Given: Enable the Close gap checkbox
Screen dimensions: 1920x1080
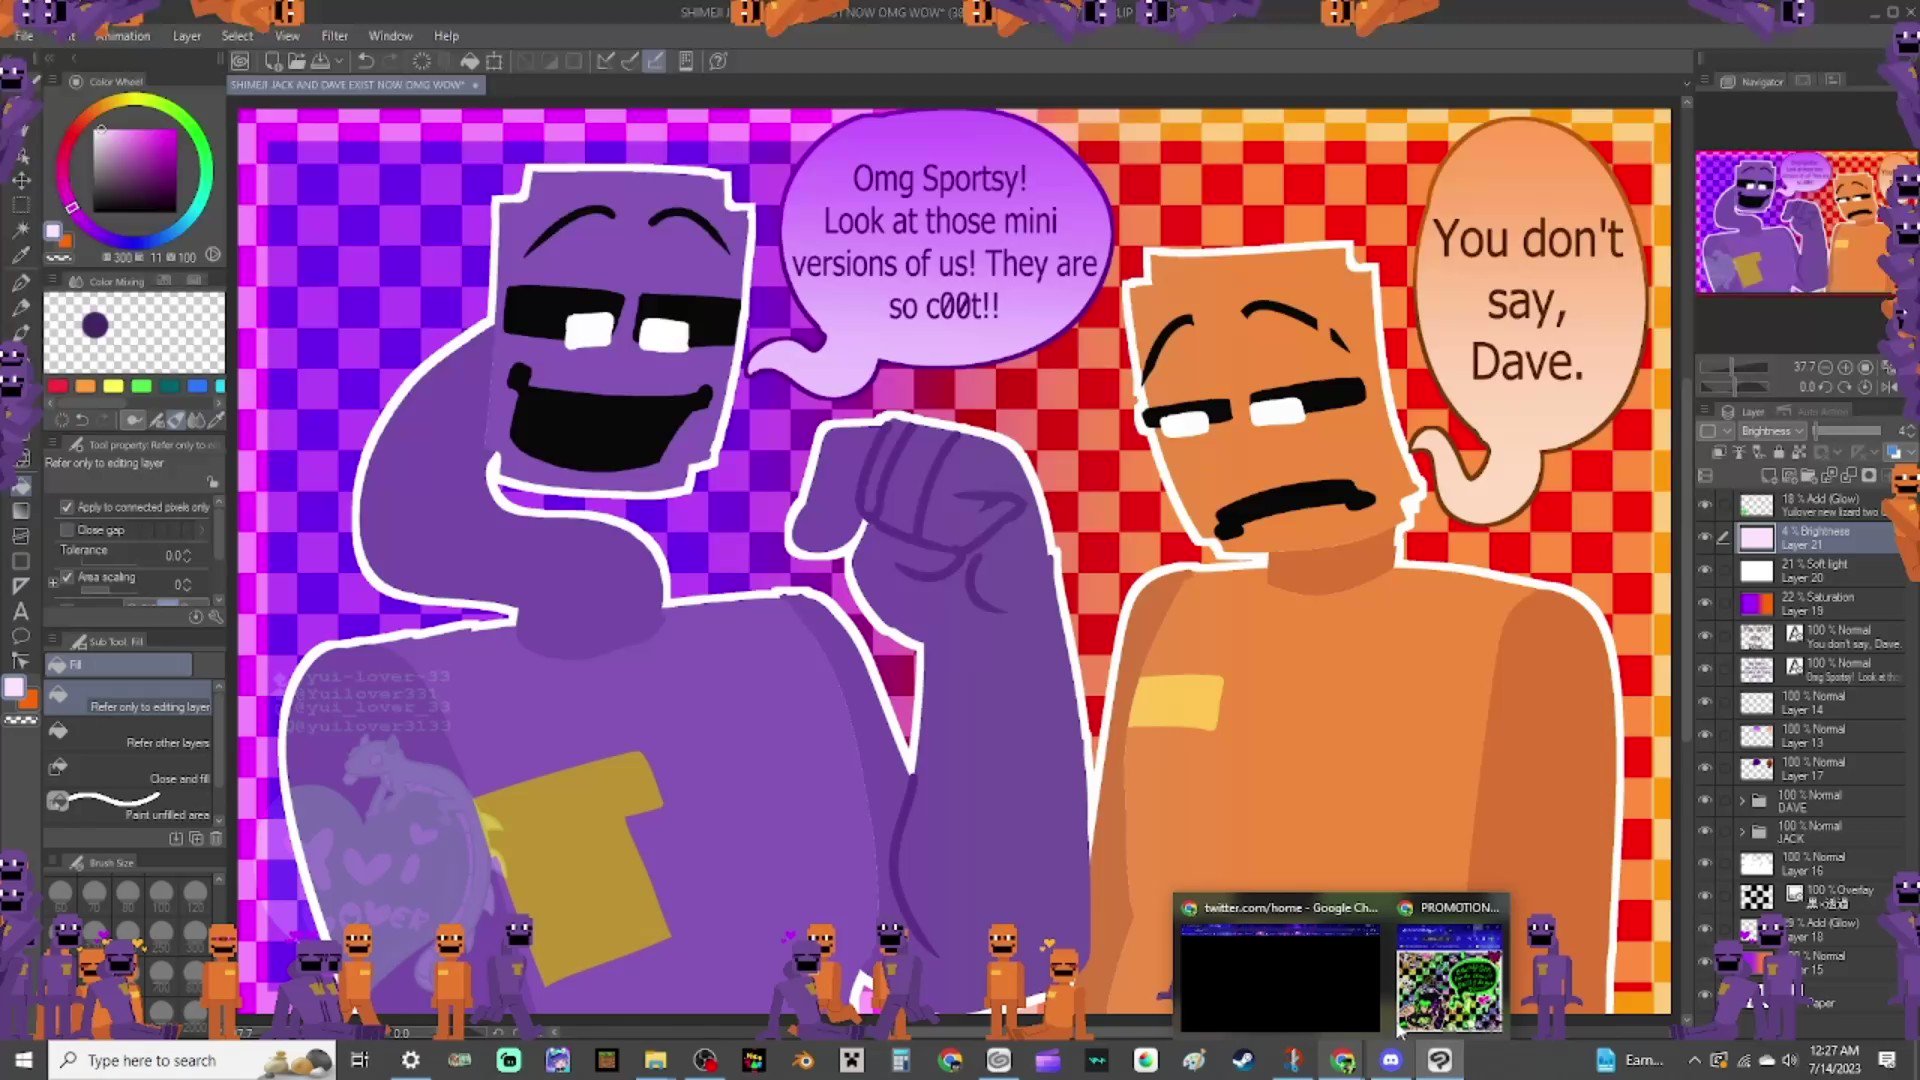Looking at the screenshot, I should point(67,530).
